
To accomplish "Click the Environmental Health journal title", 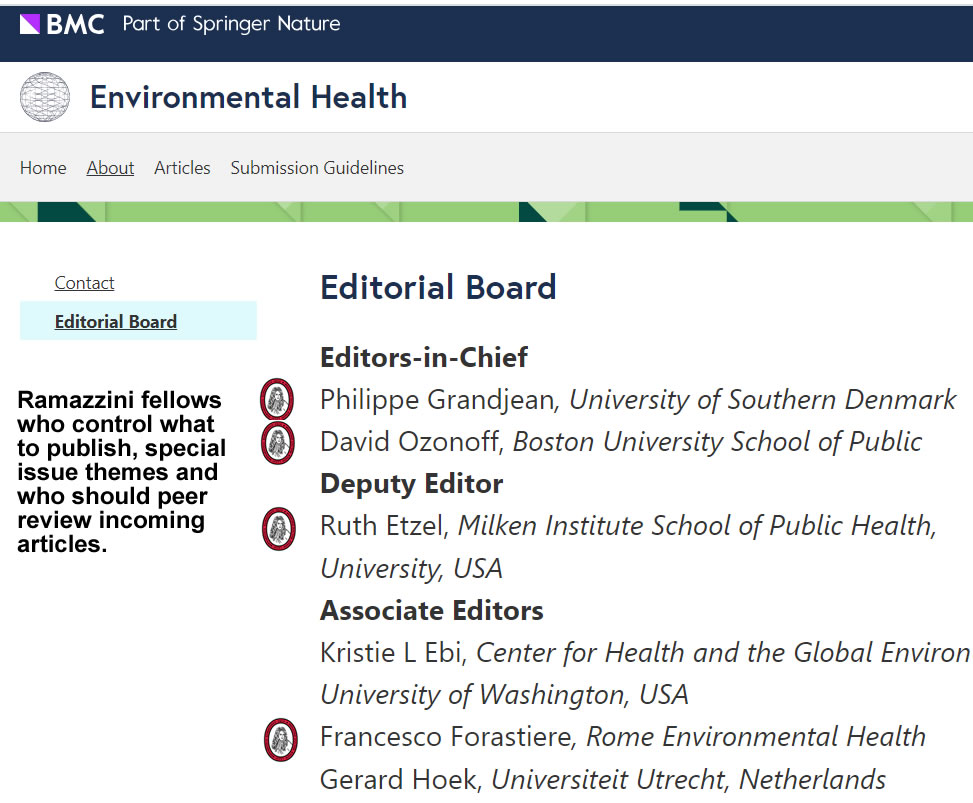I will (x=248, y=97).
